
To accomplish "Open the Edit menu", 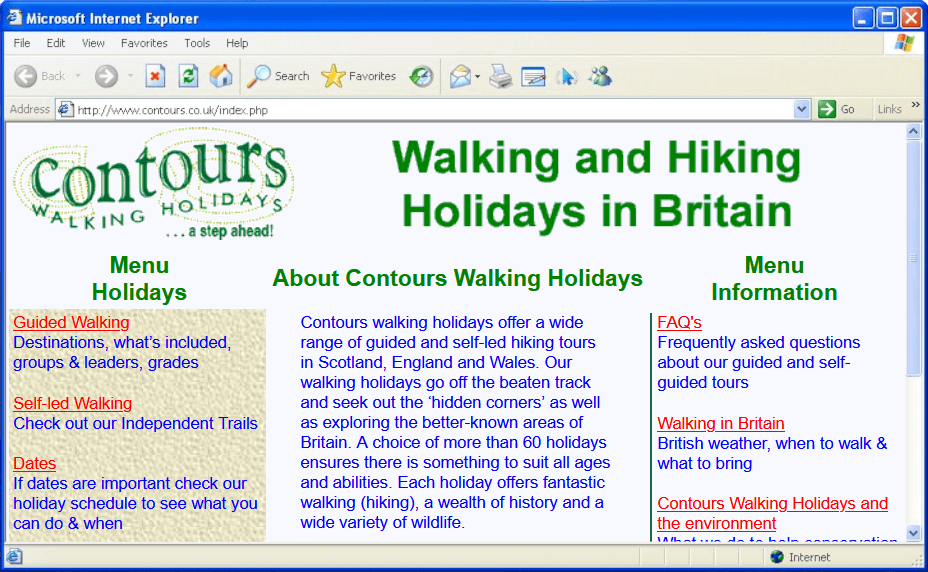I will click(56, 43).
